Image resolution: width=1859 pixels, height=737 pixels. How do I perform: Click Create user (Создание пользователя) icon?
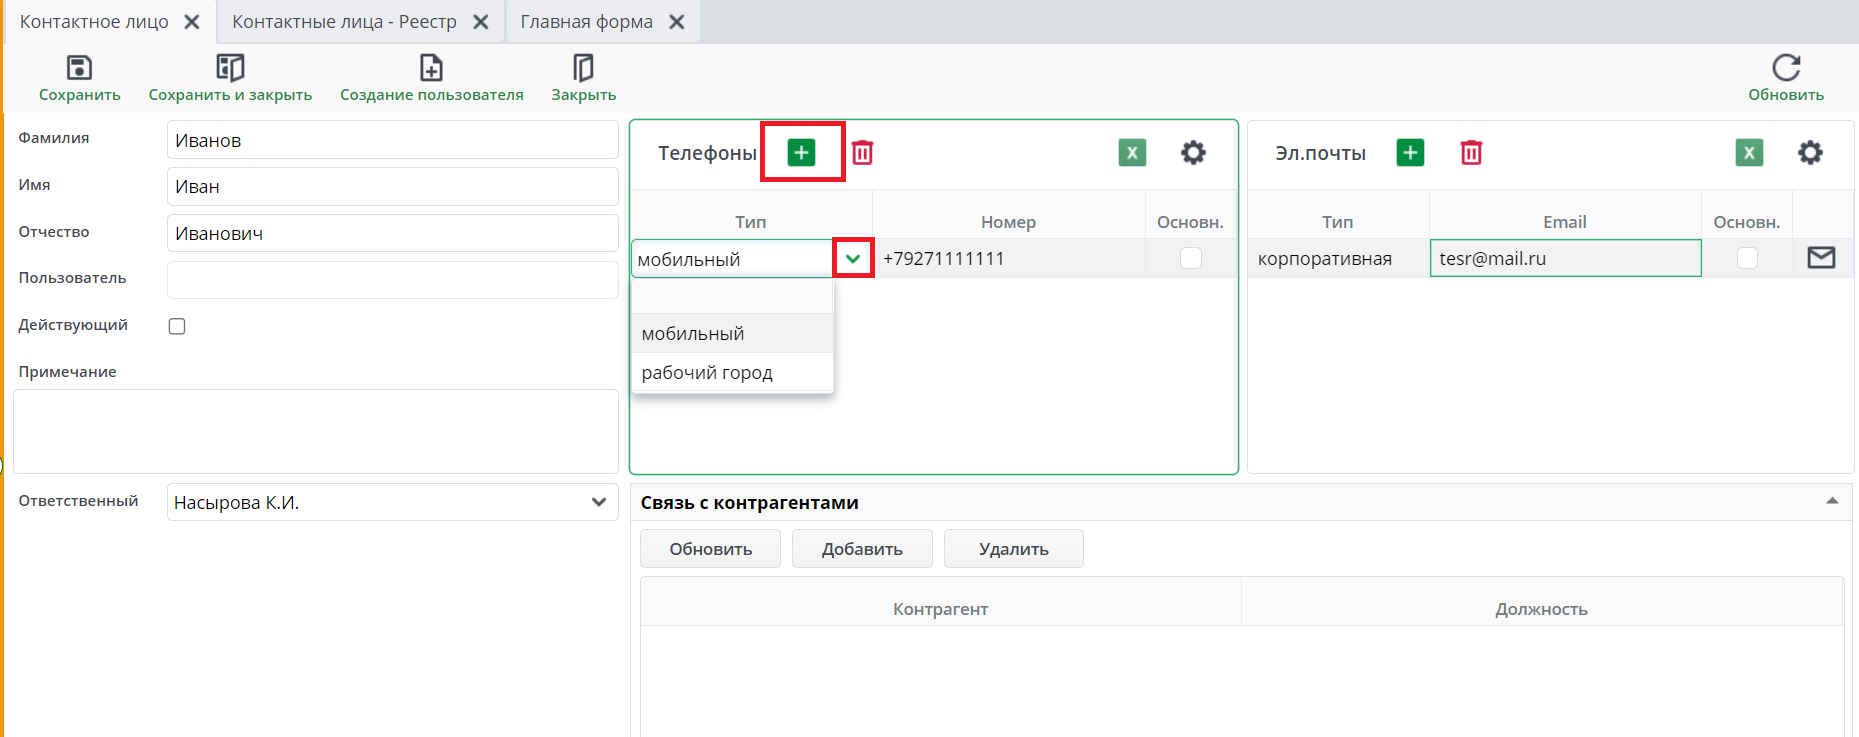pyautogui.click(x=431, y=68)
